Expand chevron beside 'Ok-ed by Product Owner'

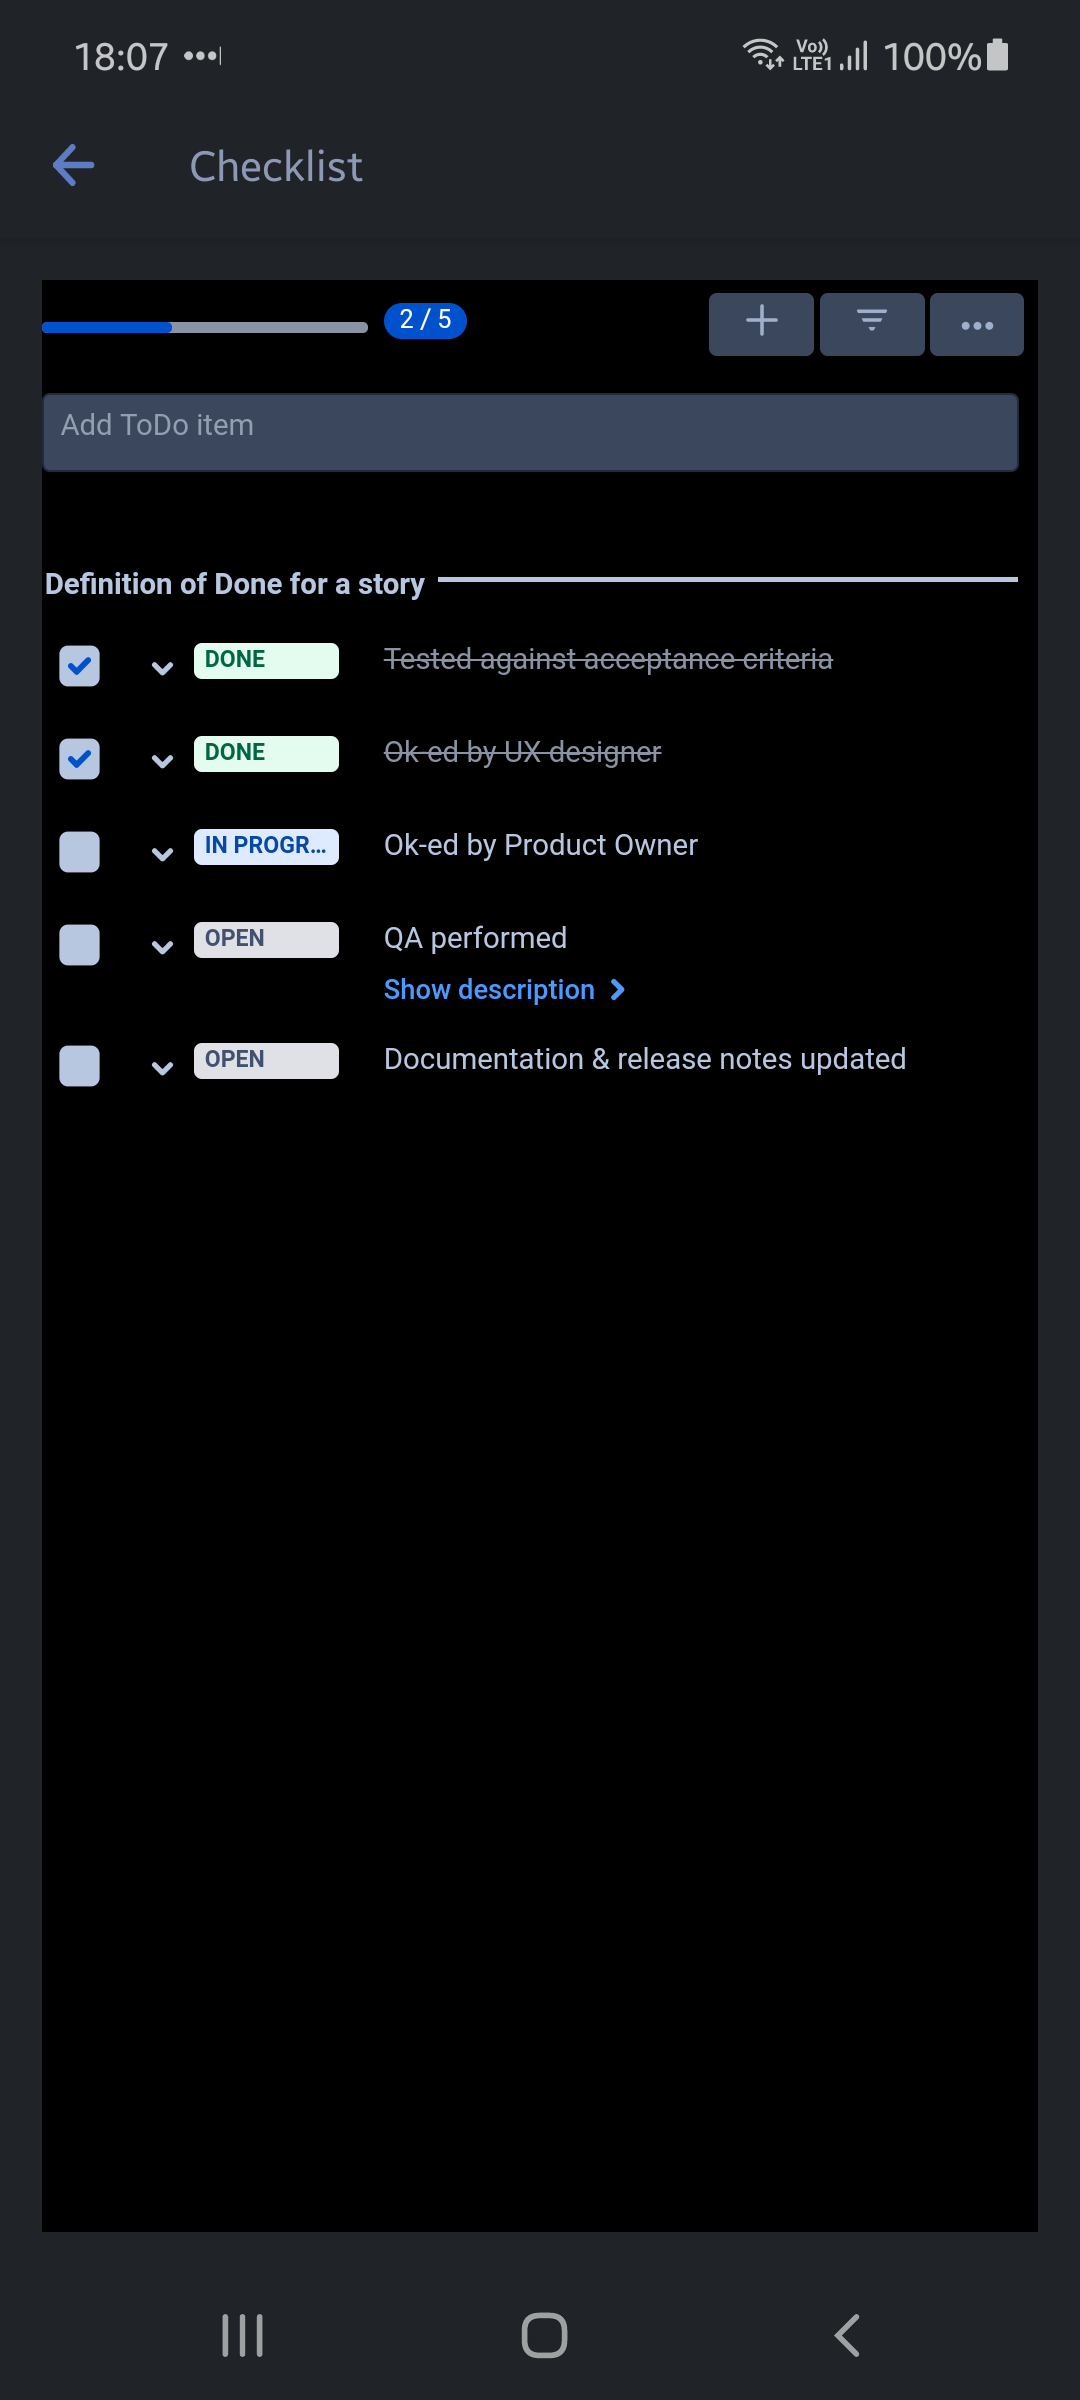tap(162, 854)
